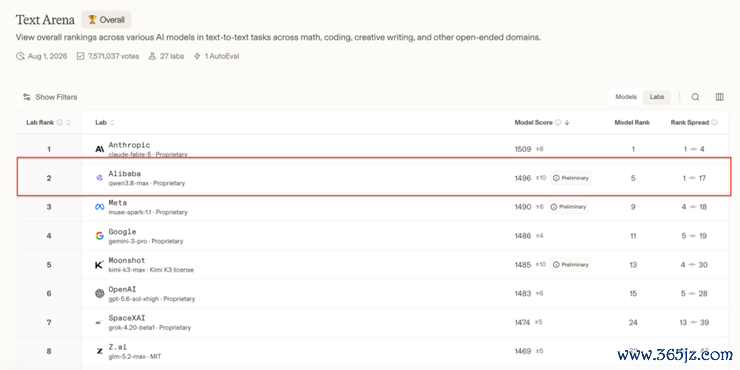Click the info icon beside Model Score
Image resolution: width=740 pixels, height=370 pixels.
pos(558,122)
